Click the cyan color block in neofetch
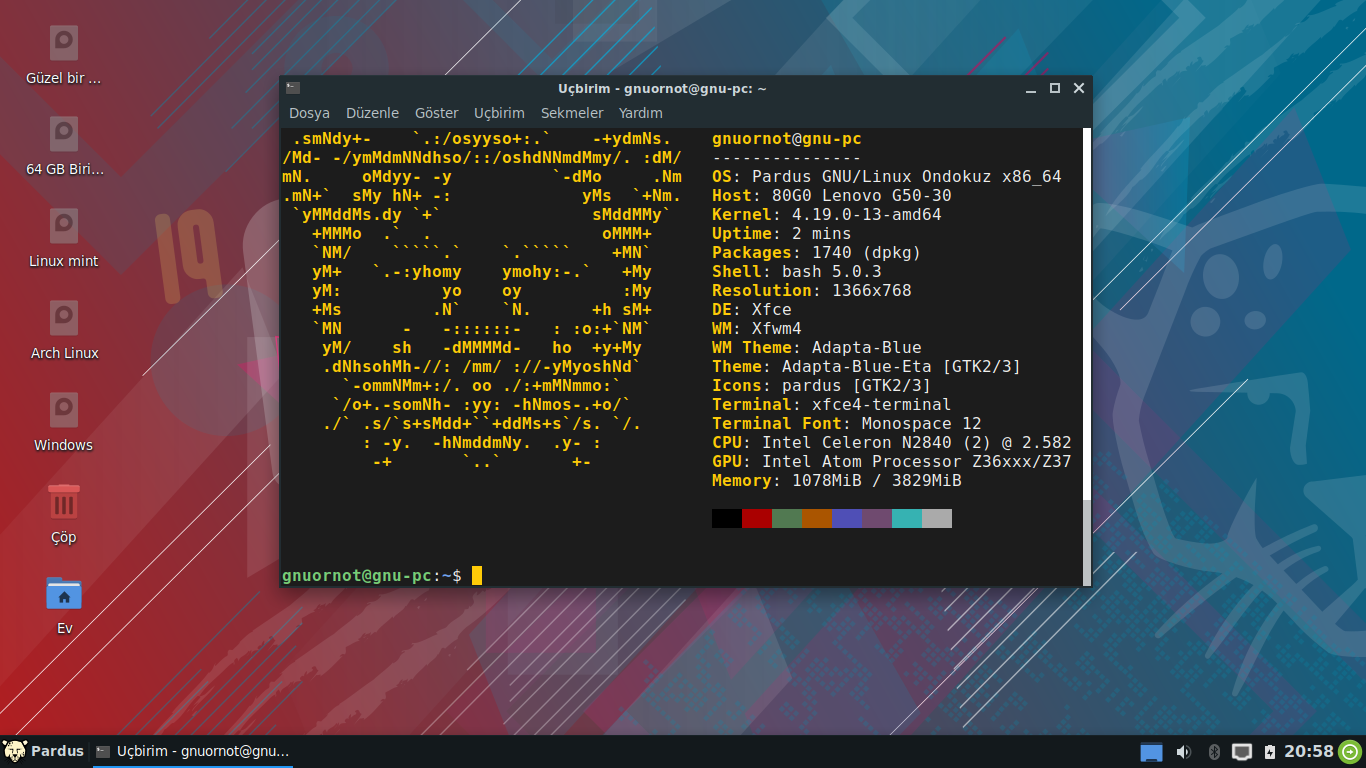This screenshot has height=768, width=1366. tap(907, 518)
